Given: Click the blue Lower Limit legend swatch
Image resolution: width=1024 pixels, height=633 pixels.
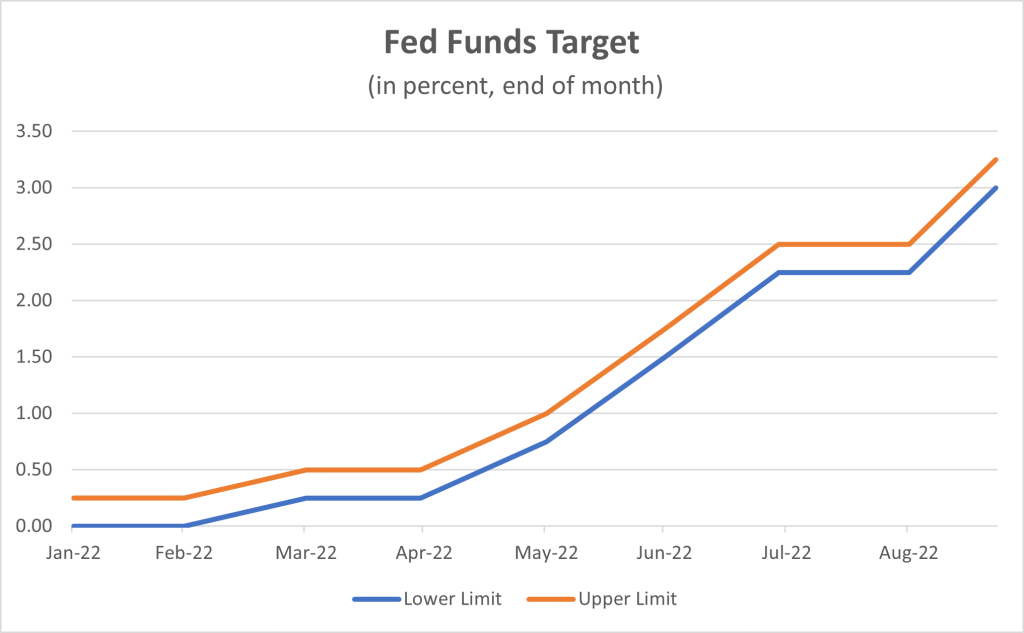Looking at the screenshot, I should point(375,600).
